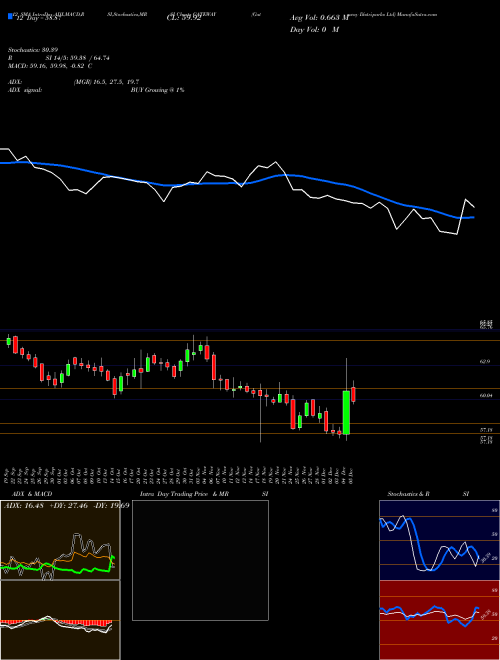Select the 'Day Vol: 0 M' text
This screenshot has width=500, height=660.
(314, 30)
